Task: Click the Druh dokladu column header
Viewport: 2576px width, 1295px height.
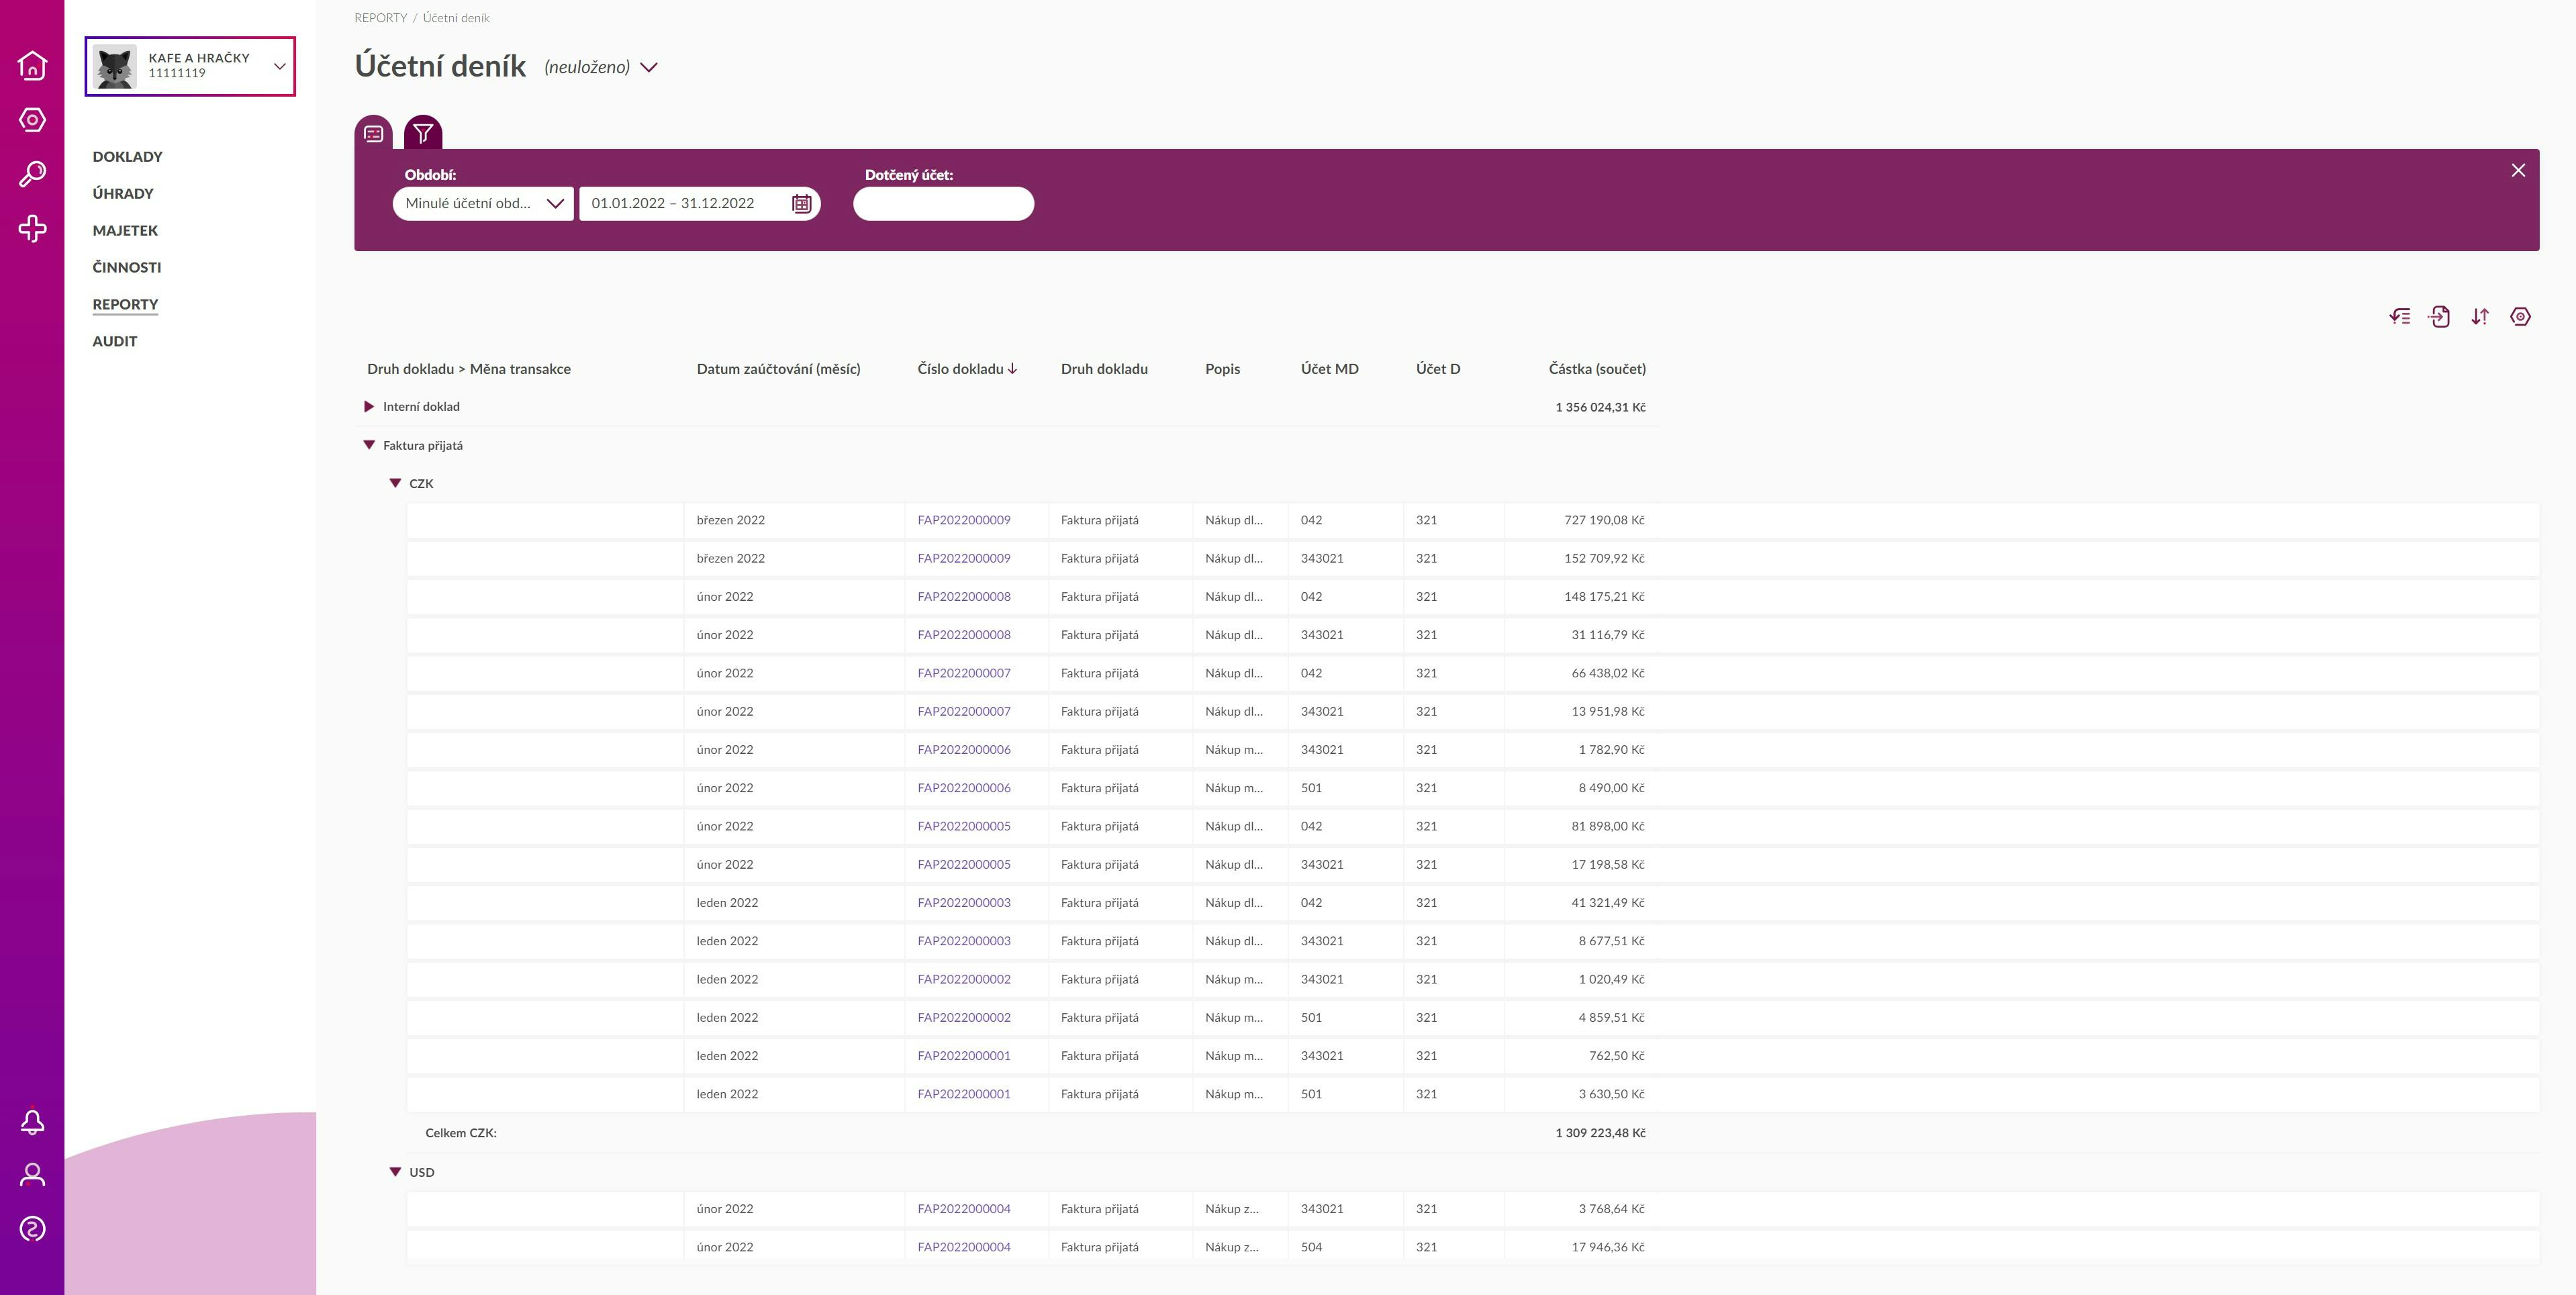Action: coord(1104,369)
